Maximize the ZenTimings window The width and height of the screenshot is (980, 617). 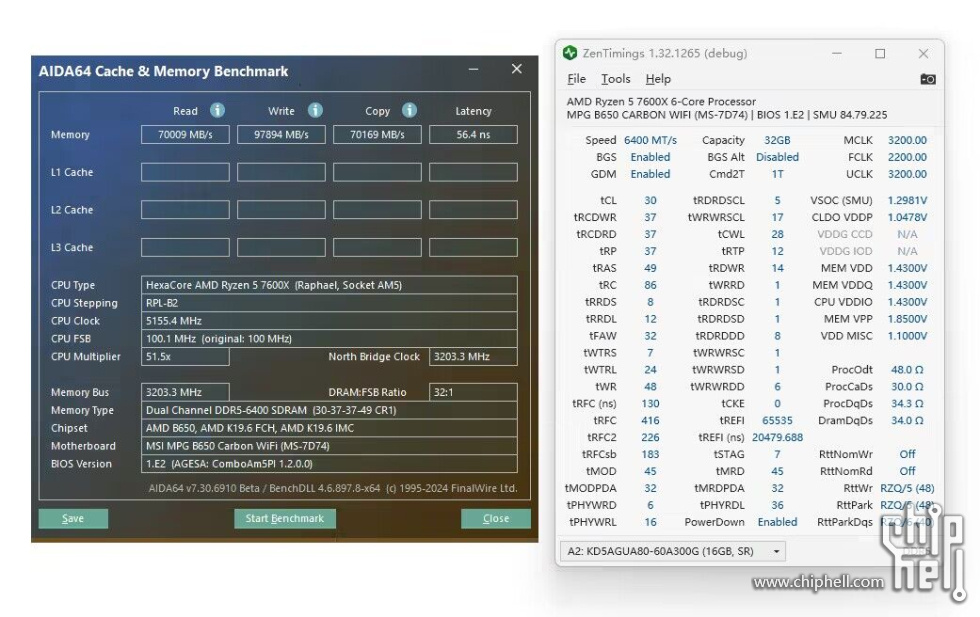pyautogui.click(x=880, y=54)
